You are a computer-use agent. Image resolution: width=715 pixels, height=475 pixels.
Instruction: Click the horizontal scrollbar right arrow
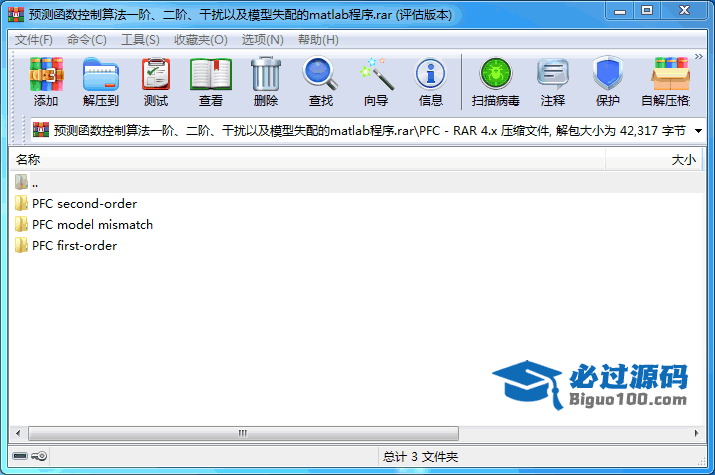click(696, 433)
